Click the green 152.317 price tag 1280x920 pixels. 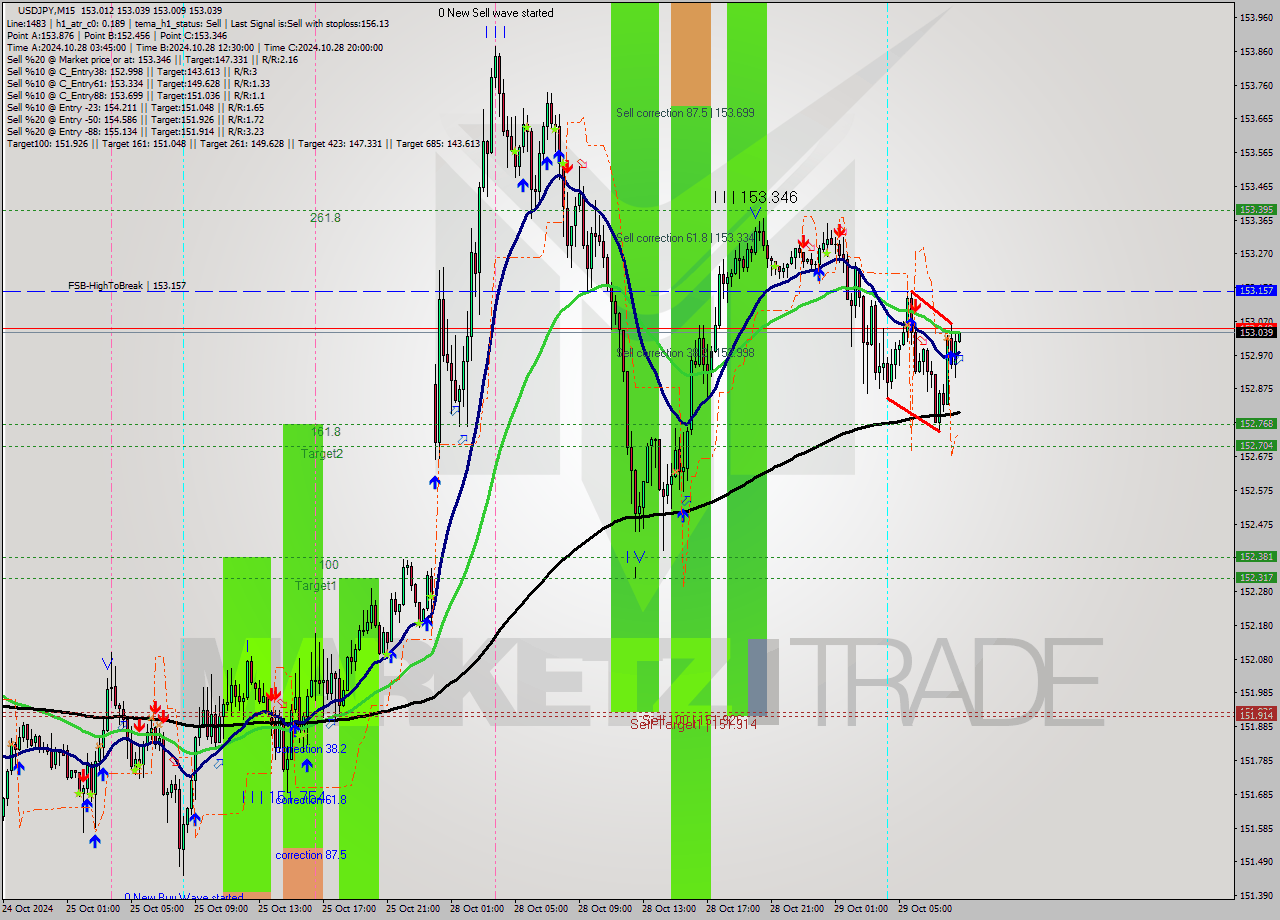click(x=1256, y=578)
